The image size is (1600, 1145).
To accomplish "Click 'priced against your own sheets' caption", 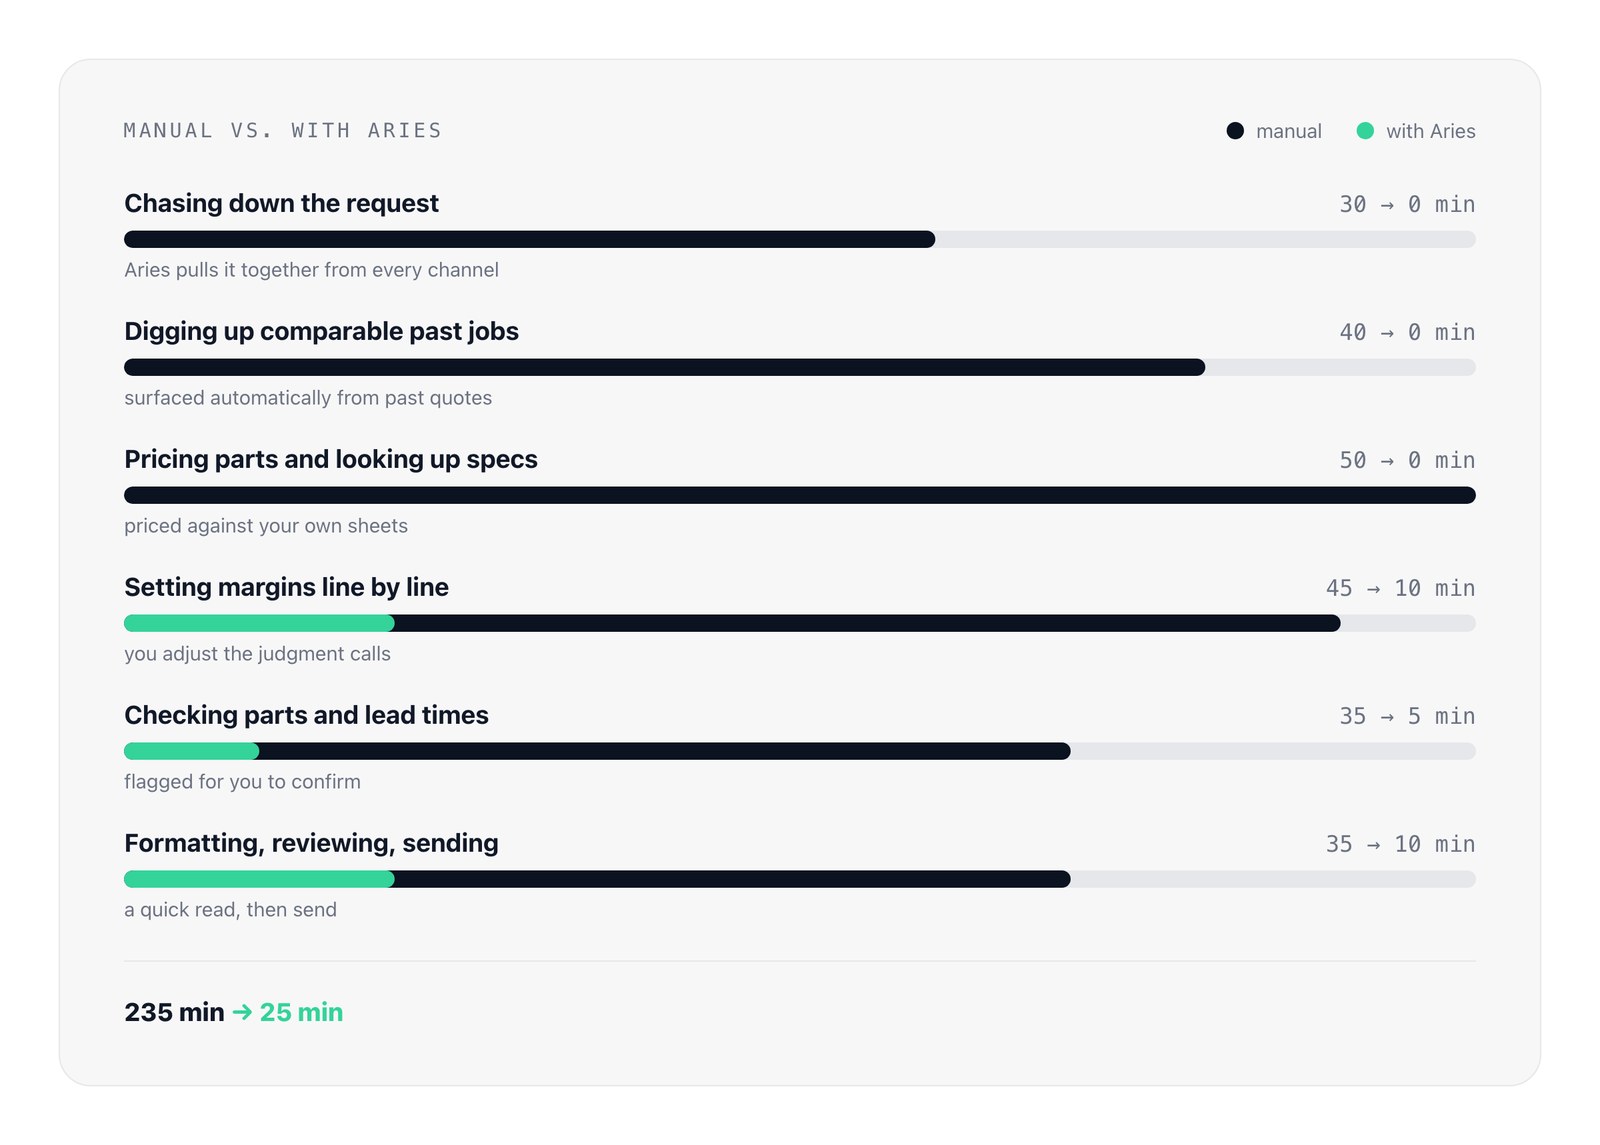I will pos(266,526).
